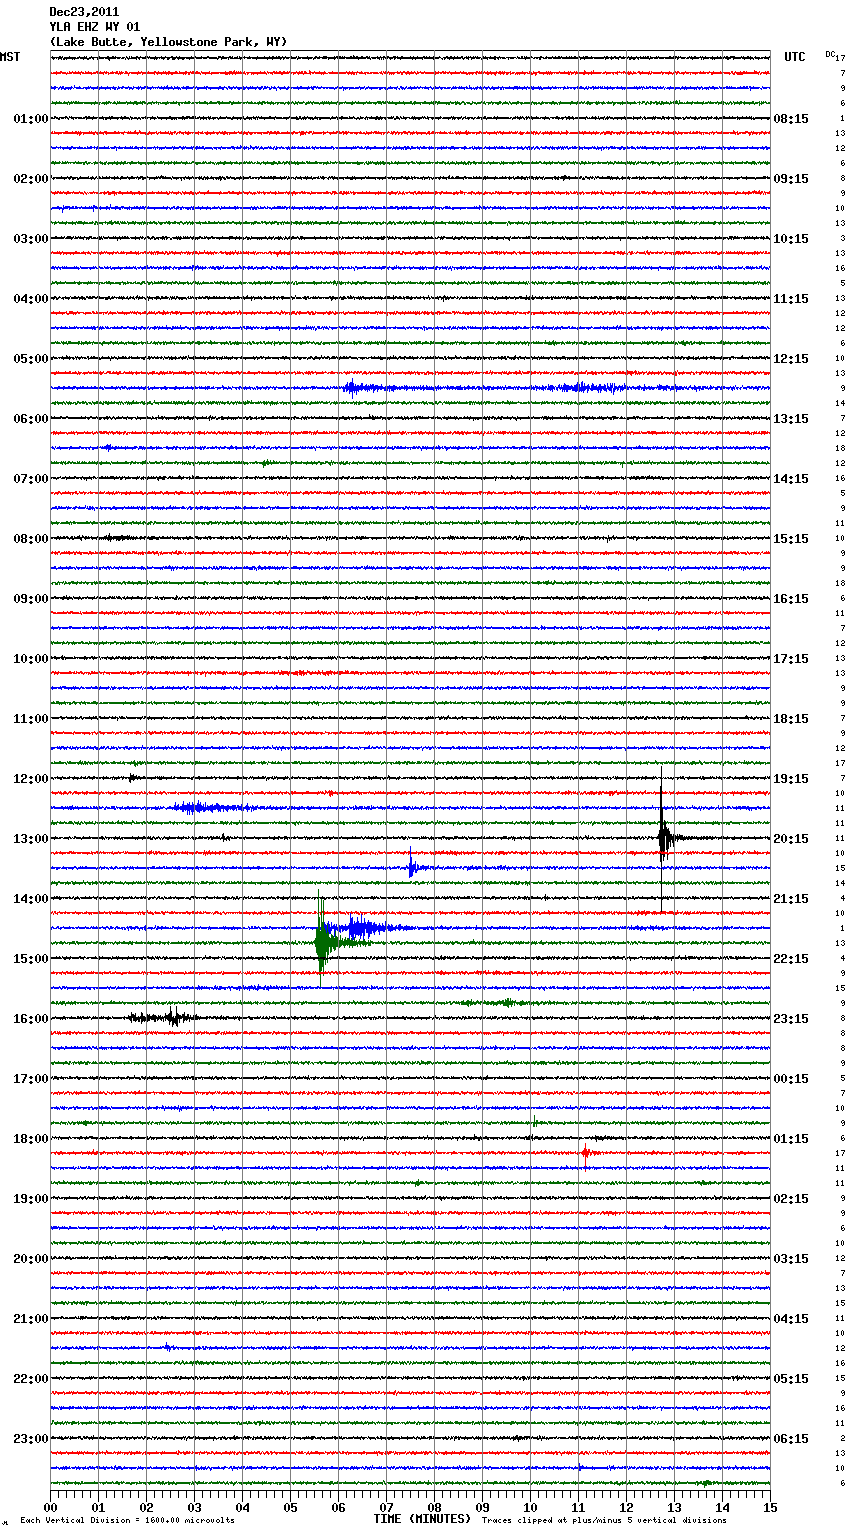The height and width of the screenshot is (1534, 850).
Task: Click the "05:15" UTC time label
Action: [x=791, y=1379]
